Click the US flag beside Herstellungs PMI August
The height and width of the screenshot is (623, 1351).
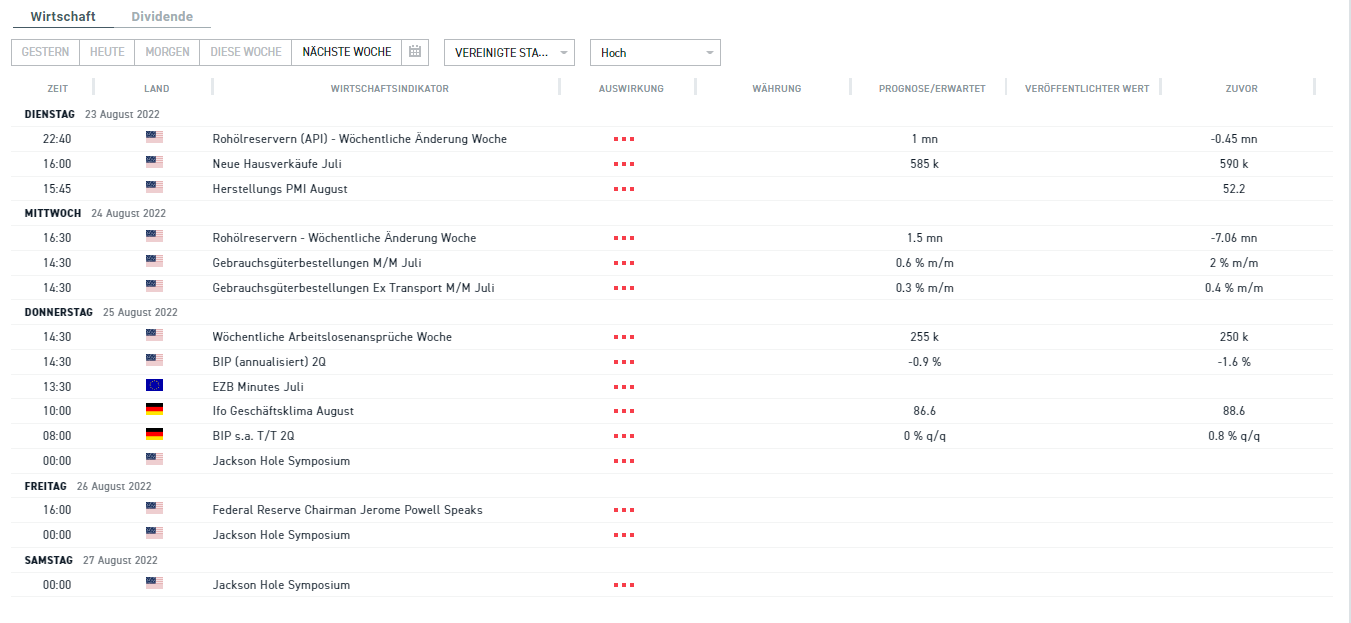tap(154, 187)
